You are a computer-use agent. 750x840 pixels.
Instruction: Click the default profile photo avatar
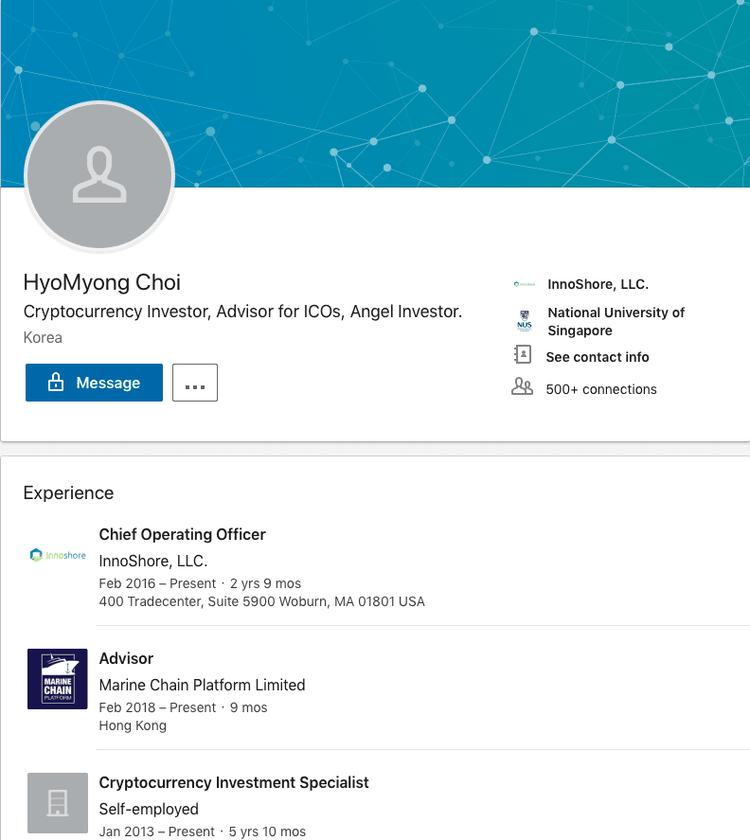[100, 176]
